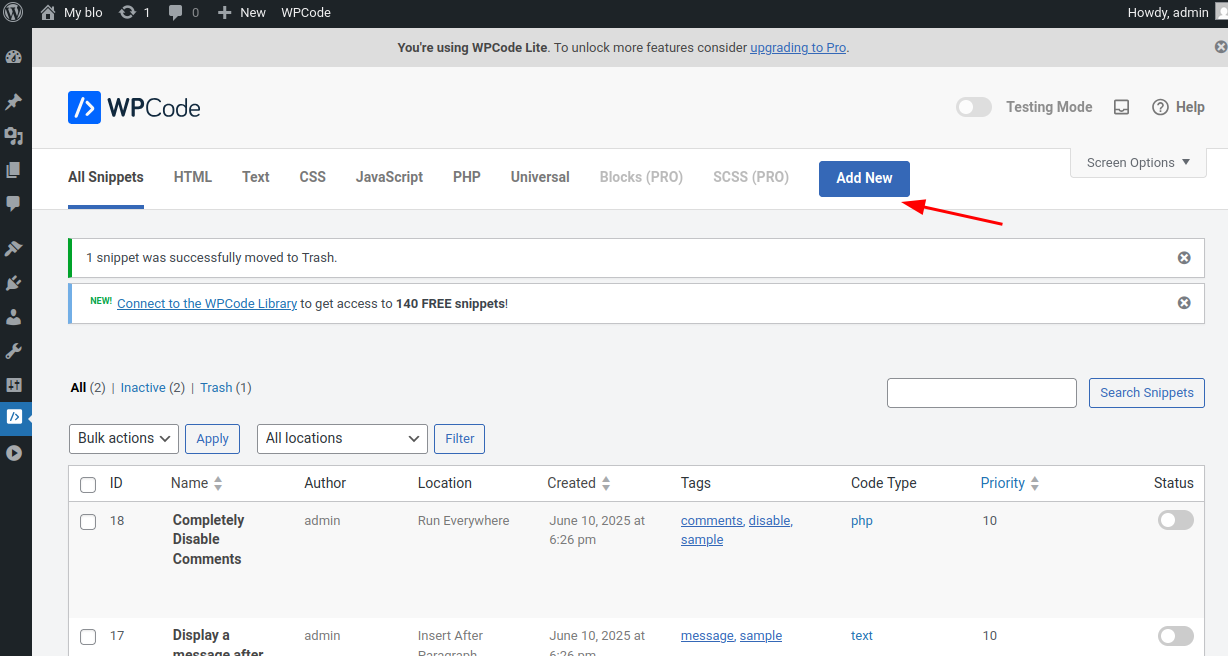The image size is (1228, 656).
Task: Open Tools wrench icon in sidebar
Action: click(14, 351)
